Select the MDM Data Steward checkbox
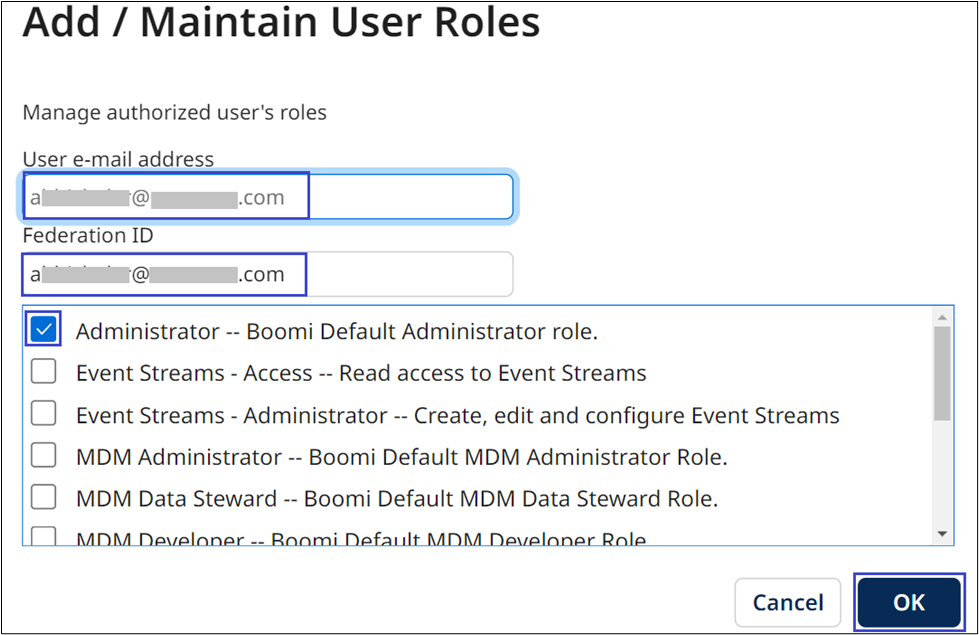This screenshot has height=635, width=979. pyautogui.click(x=43, y=498)
